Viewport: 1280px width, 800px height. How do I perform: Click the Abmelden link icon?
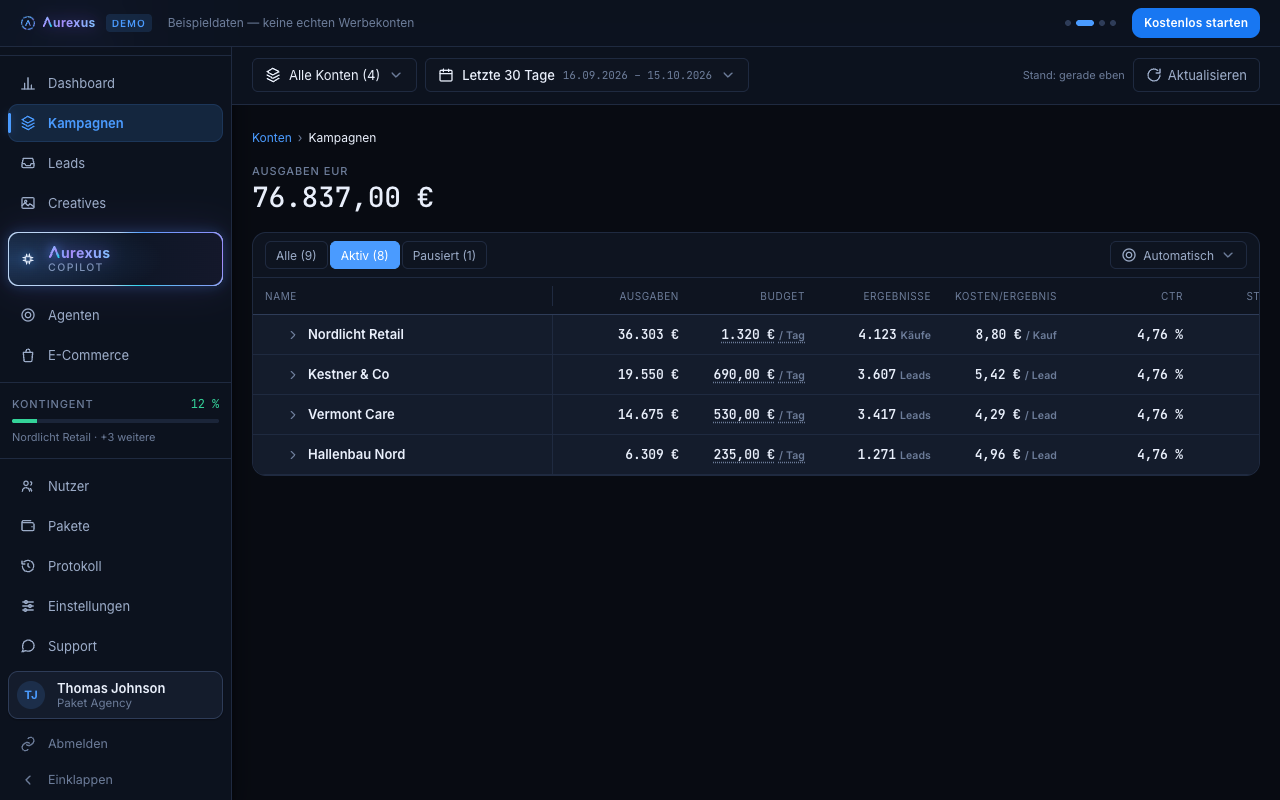[x=28, y=744]
